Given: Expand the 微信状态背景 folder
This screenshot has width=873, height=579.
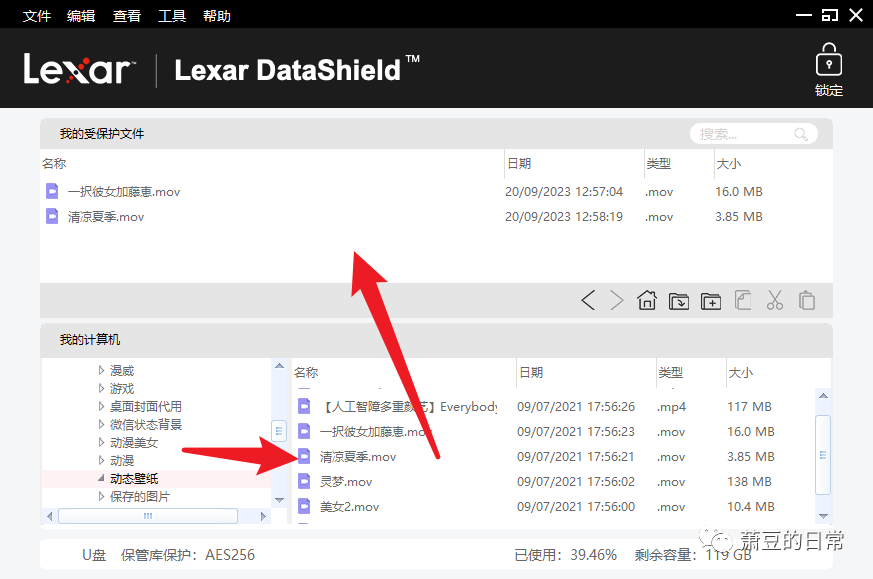Looking at the screenshot, I should [101, 424].
